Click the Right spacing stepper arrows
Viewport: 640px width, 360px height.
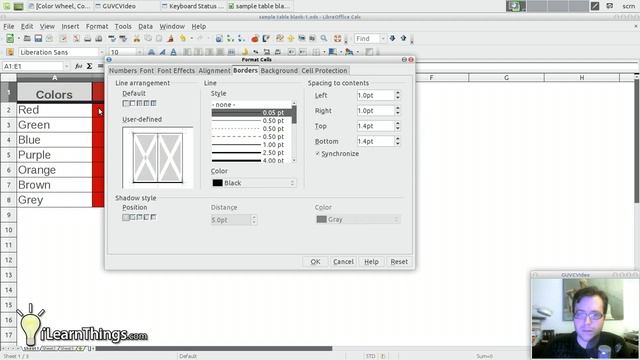click(x=398, y=111)
